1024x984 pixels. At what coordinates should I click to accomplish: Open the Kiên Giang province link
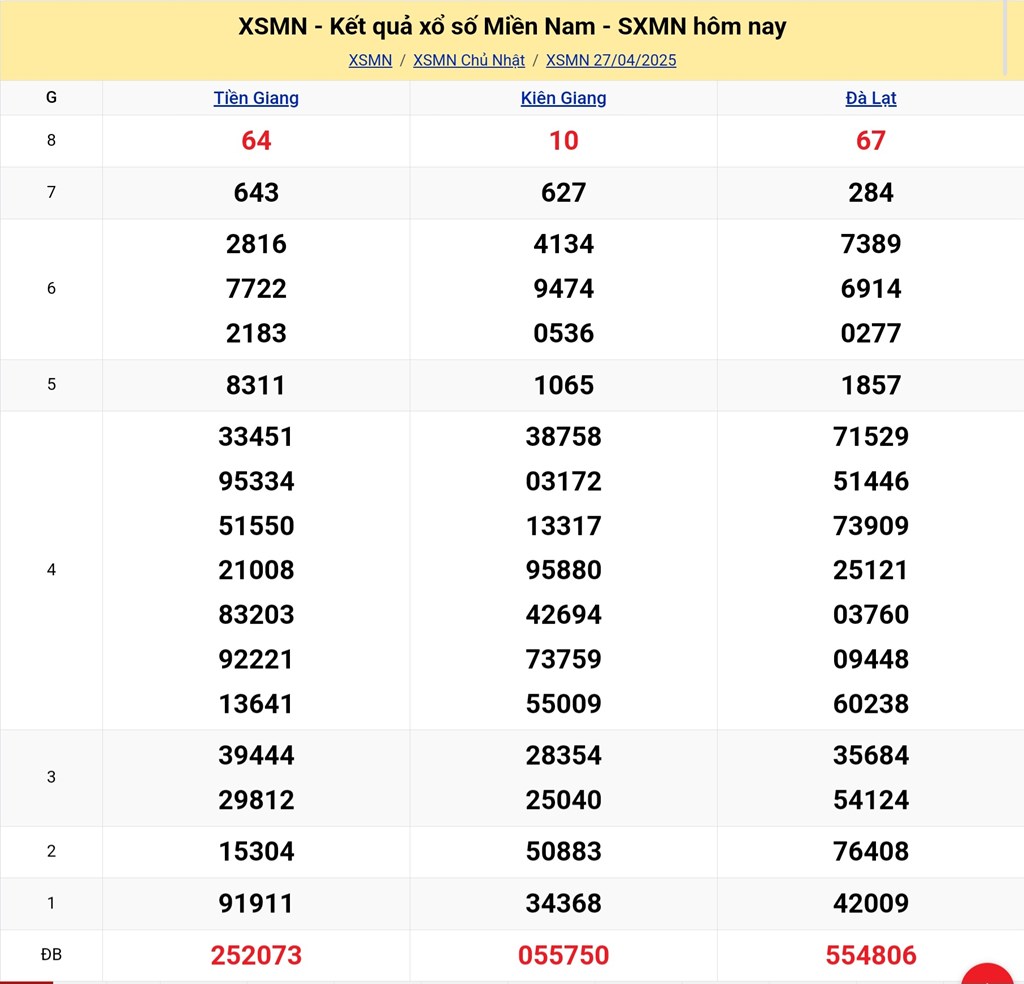coord(563,98)
